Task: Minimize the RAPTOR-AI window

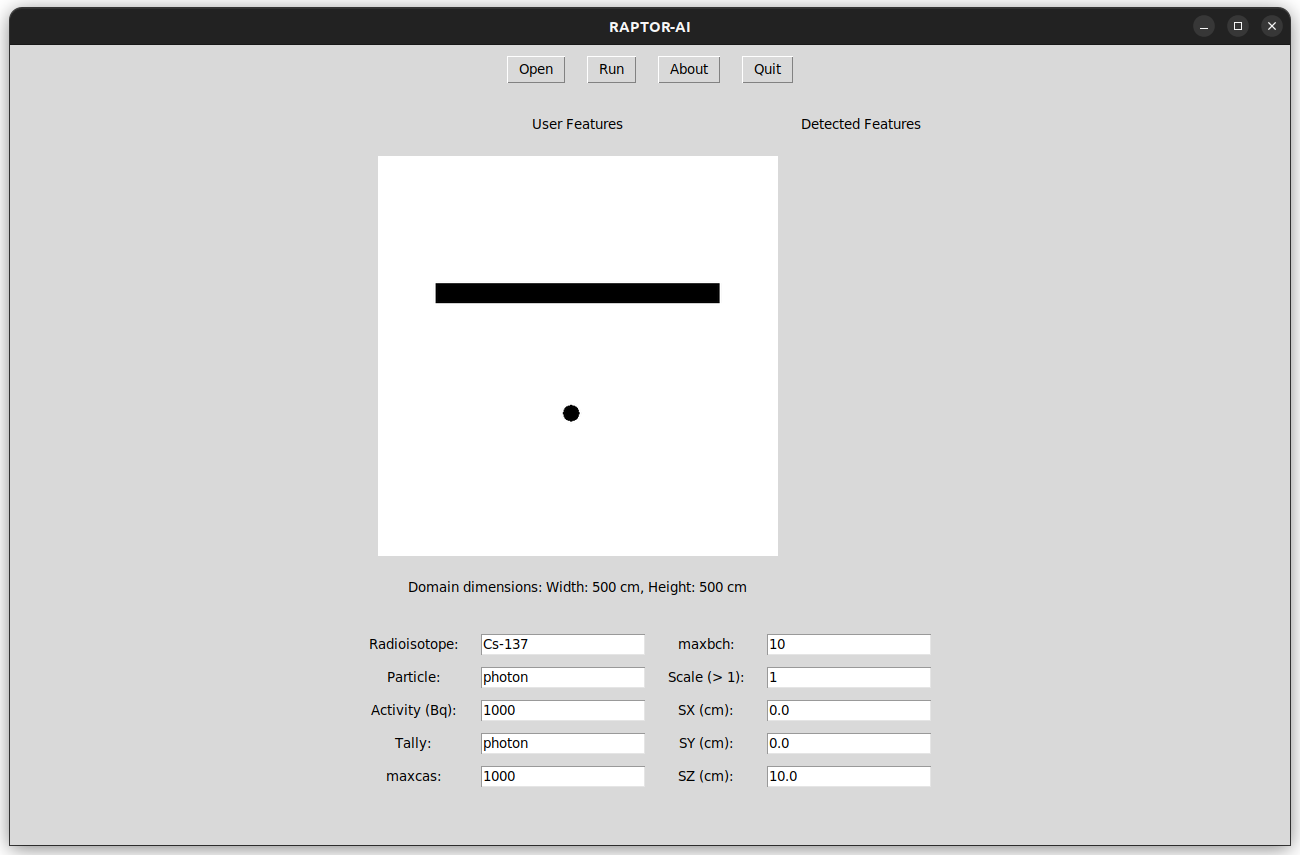Action: [1204, 27]
